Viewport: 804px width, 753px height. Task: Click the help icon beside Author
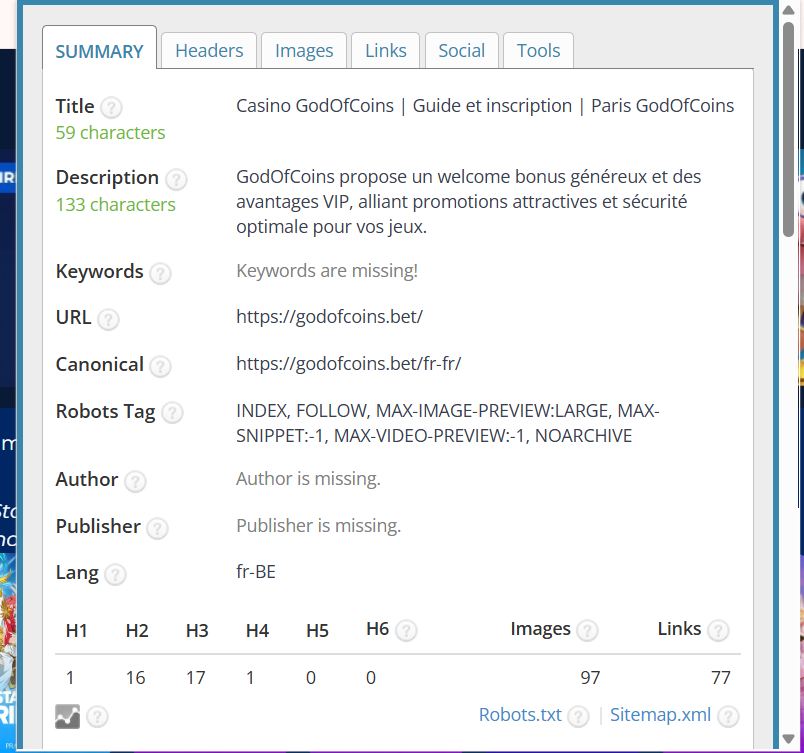tap(135, 481)
